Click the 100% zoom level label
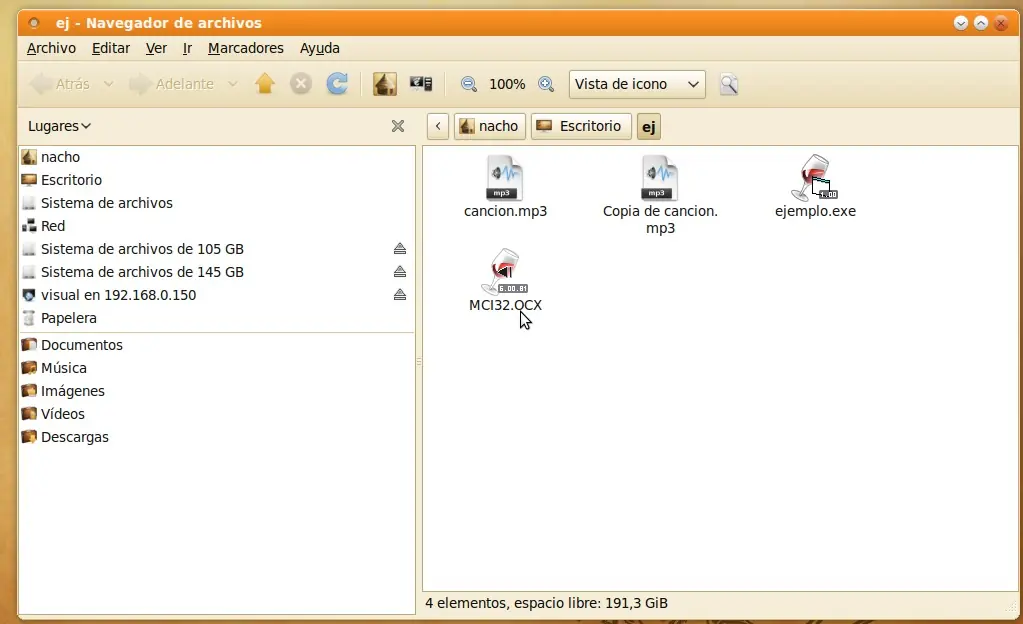1023x624 pixels. pyautogui.click(x=507, y=84)
